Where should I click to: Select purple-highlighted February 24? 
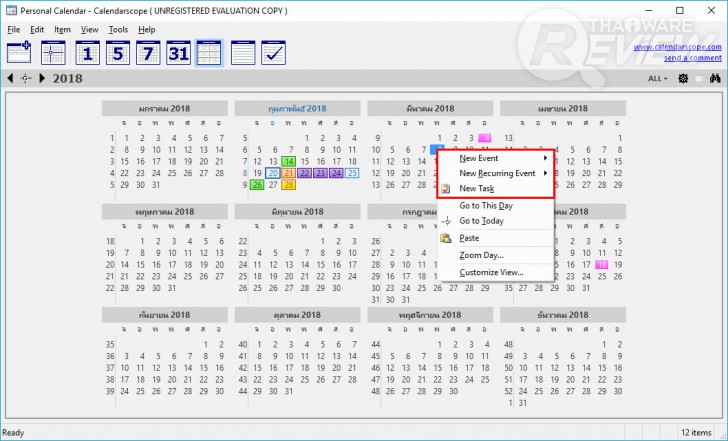pyautogui.click(x=336, y=173)
